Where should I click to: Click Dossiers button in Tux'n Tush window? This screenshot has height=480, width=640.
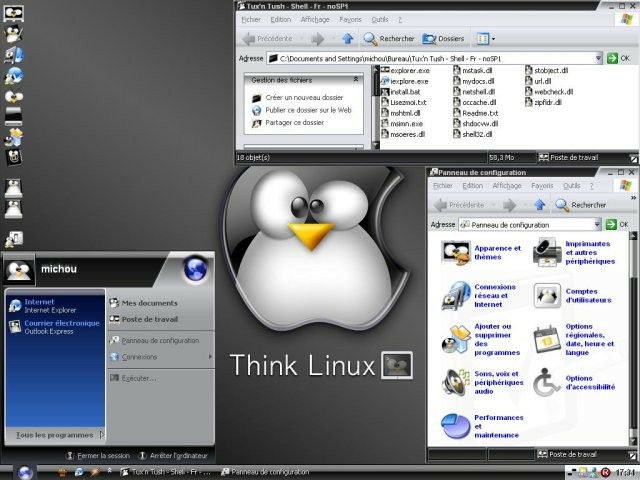coord(443,39)
